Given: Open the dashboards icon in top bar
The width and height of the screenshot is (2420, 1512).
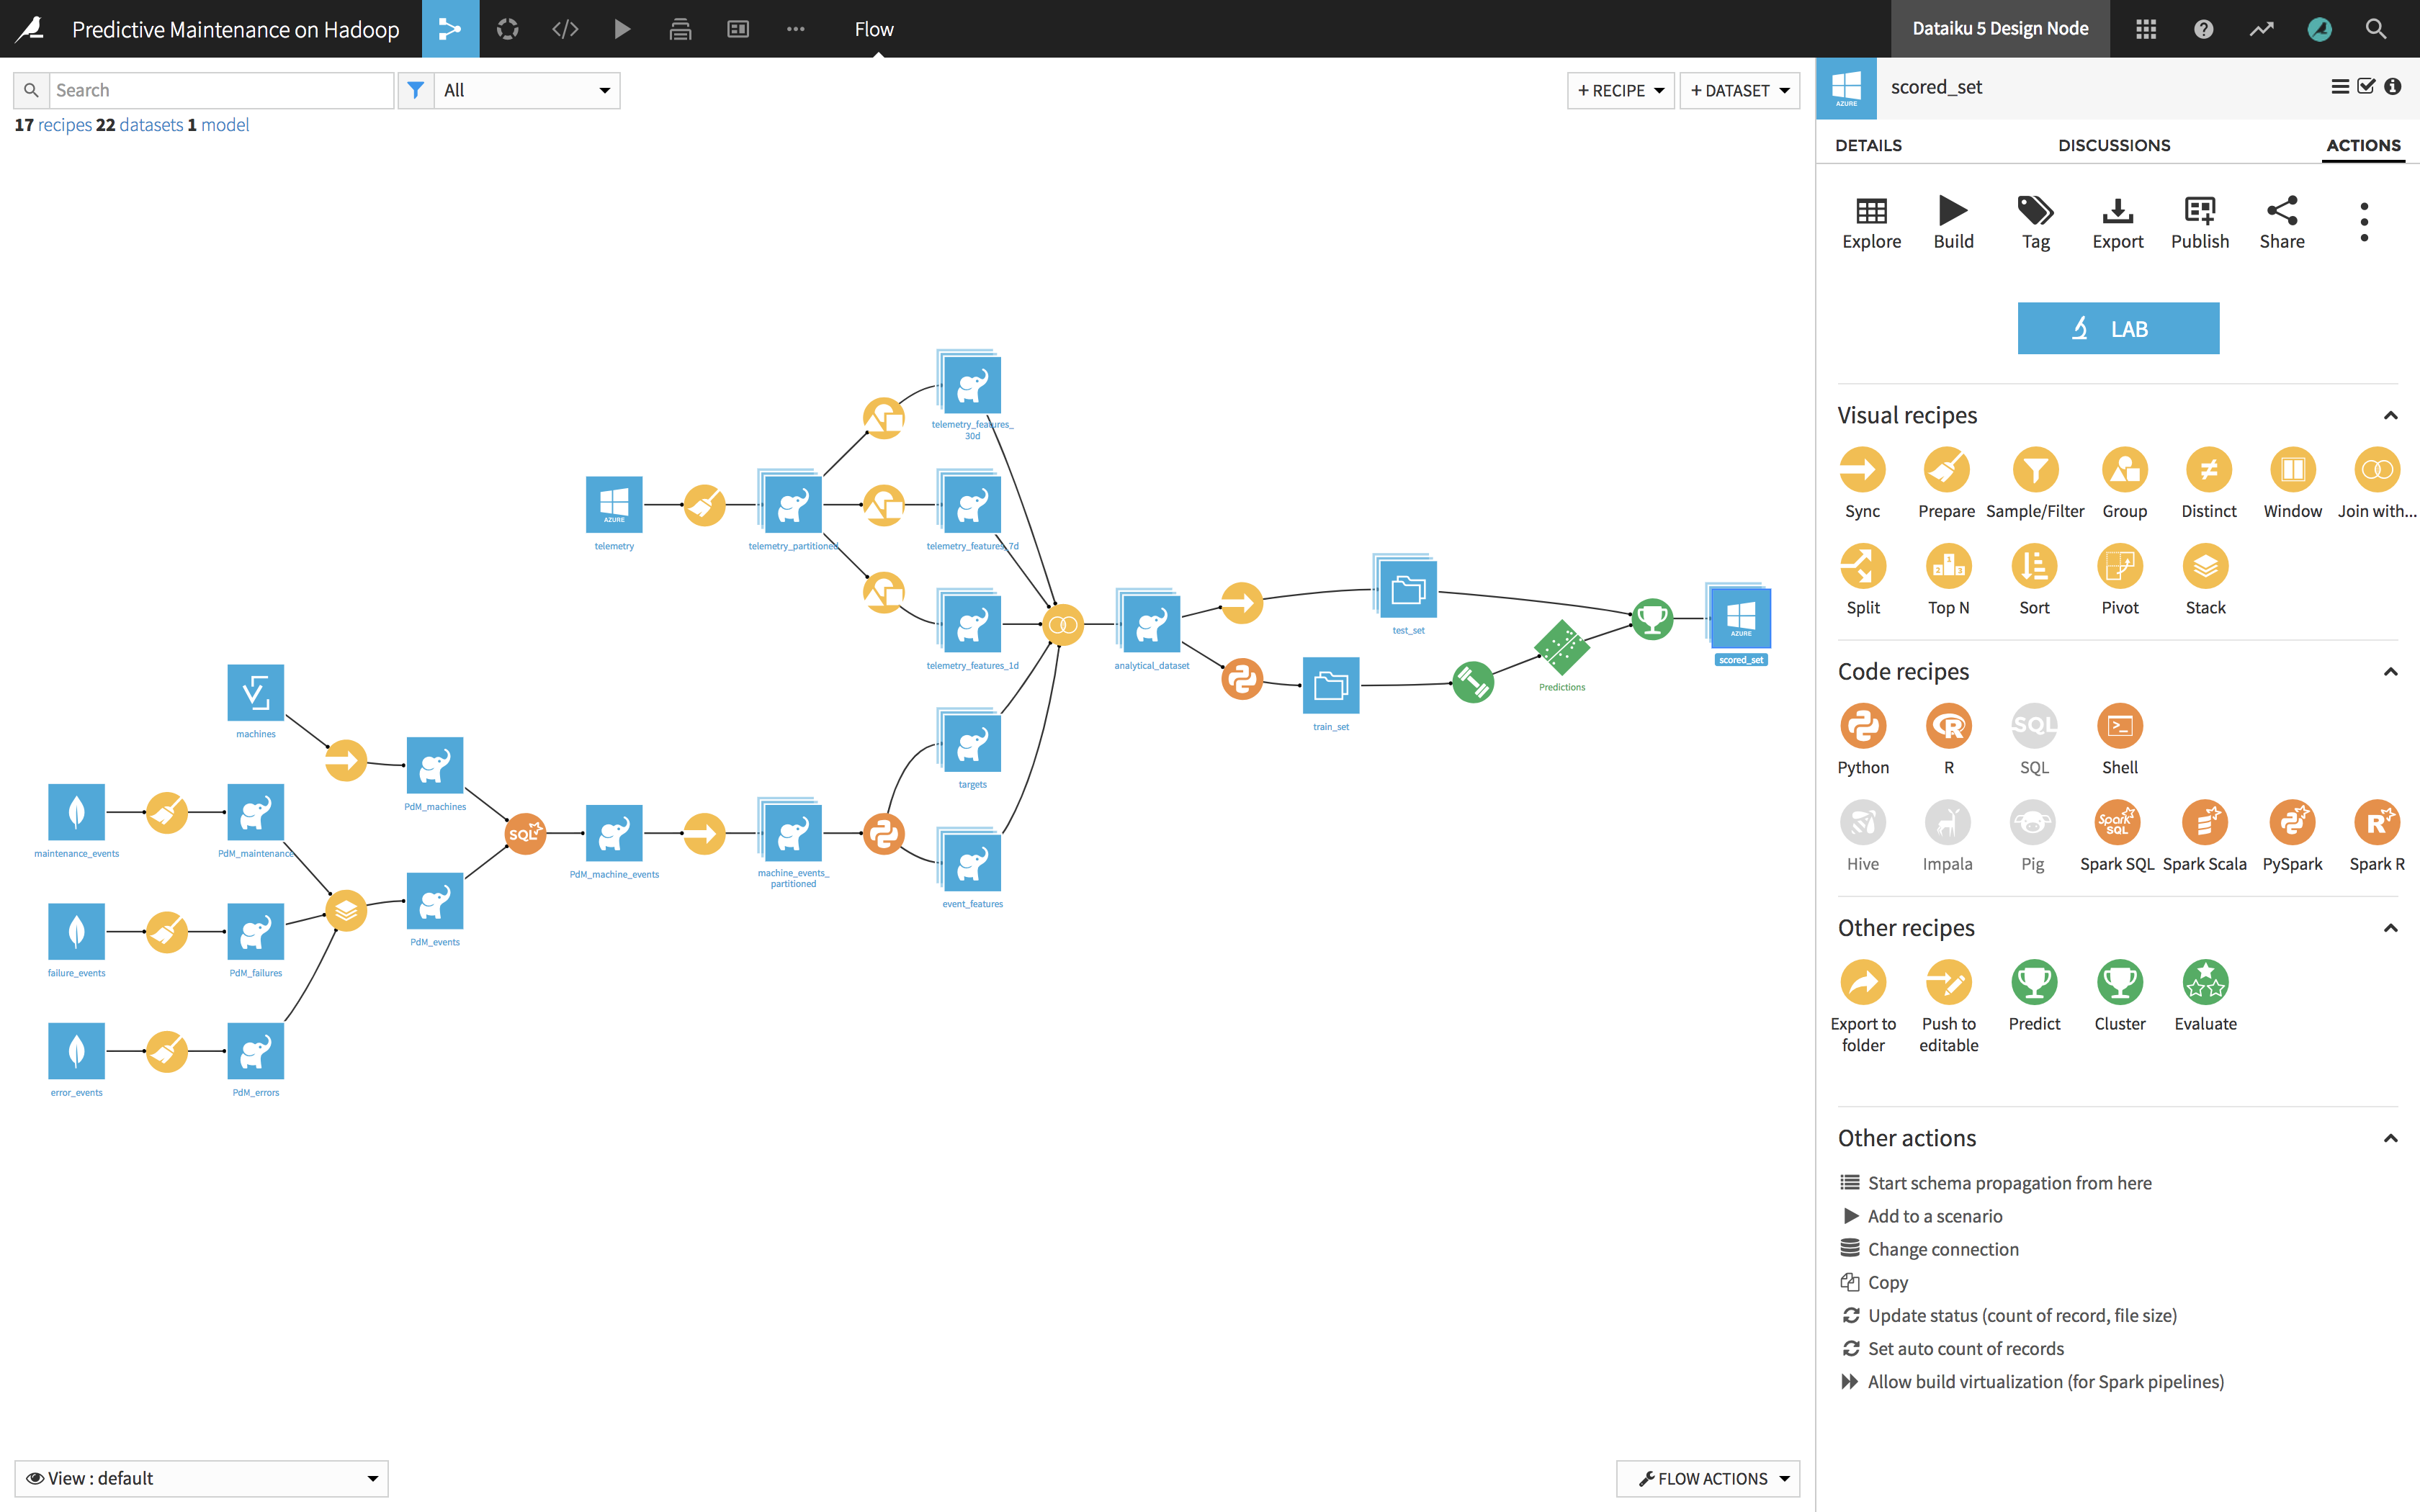Looking at the screenshot, I should [x=738, y=29].
